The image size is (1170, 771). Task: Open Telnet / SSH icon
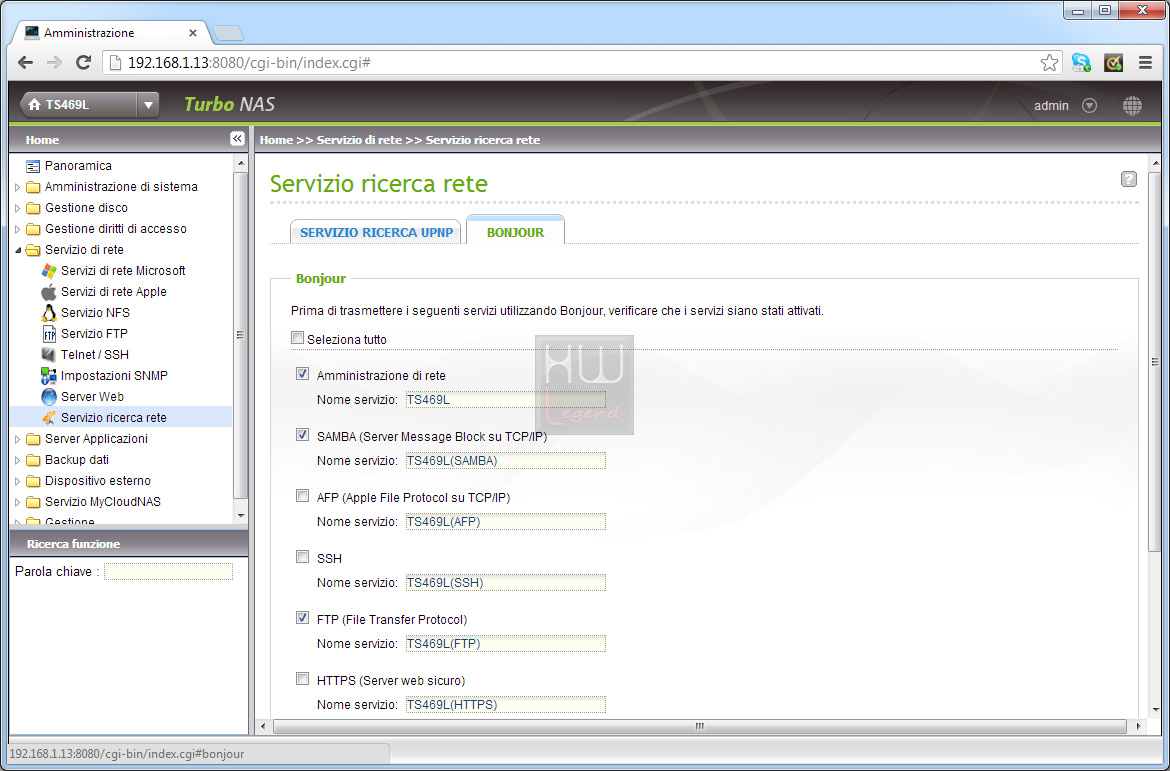click(x=49, y=355)
